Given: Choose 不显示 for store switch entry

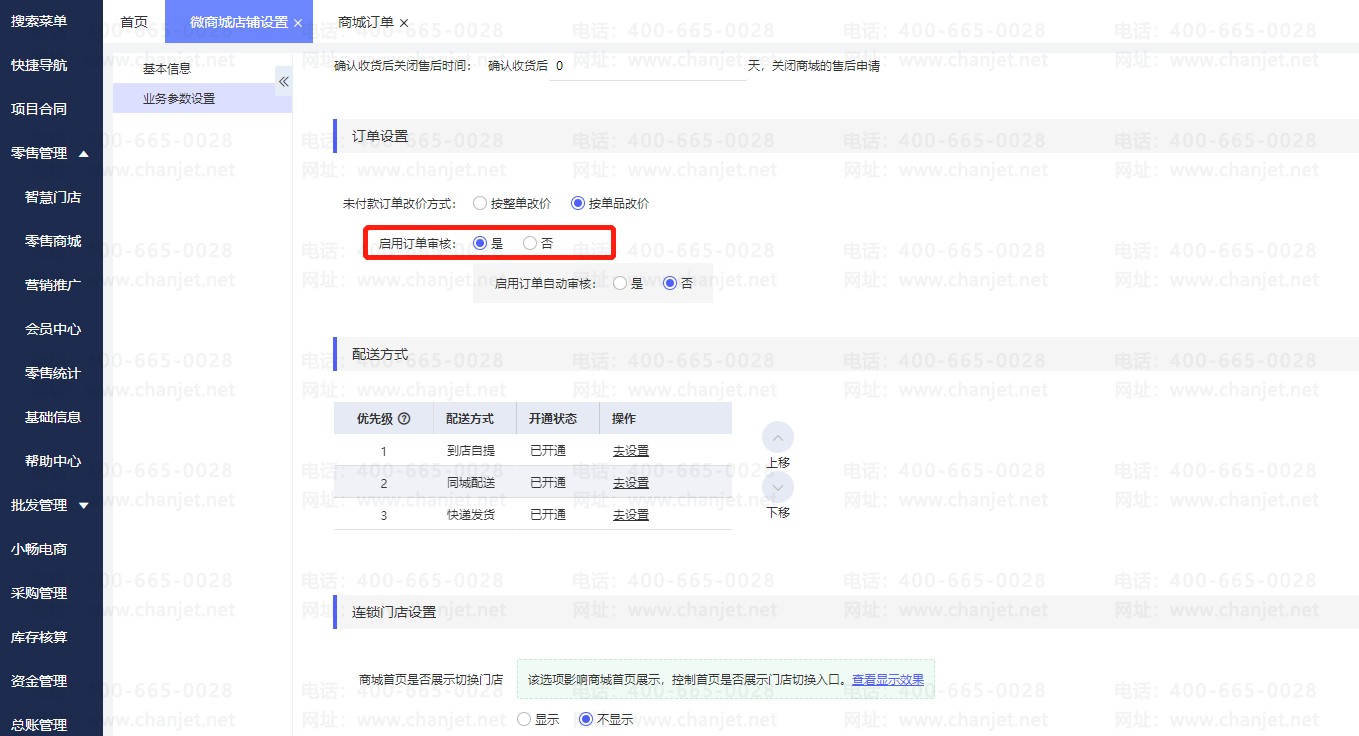Looking at the screenshot, I should [x=586, y=719].
